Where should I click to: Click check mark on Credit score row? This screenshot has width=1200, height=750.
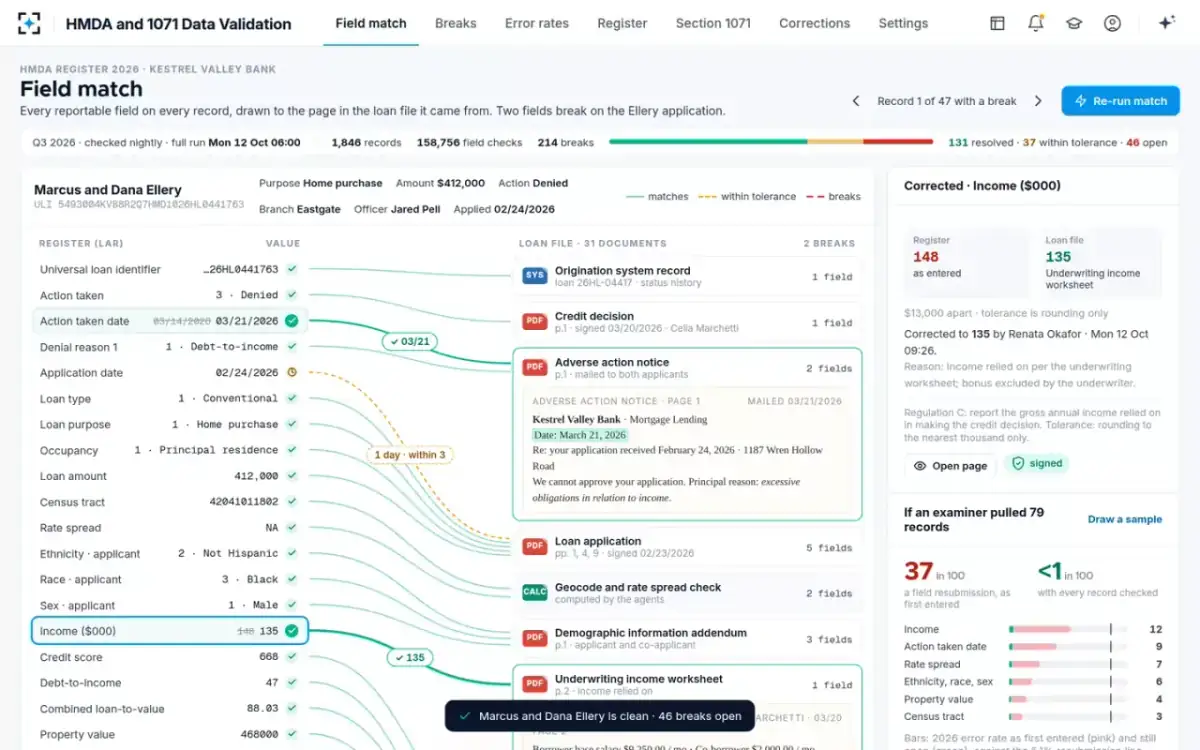292,657
